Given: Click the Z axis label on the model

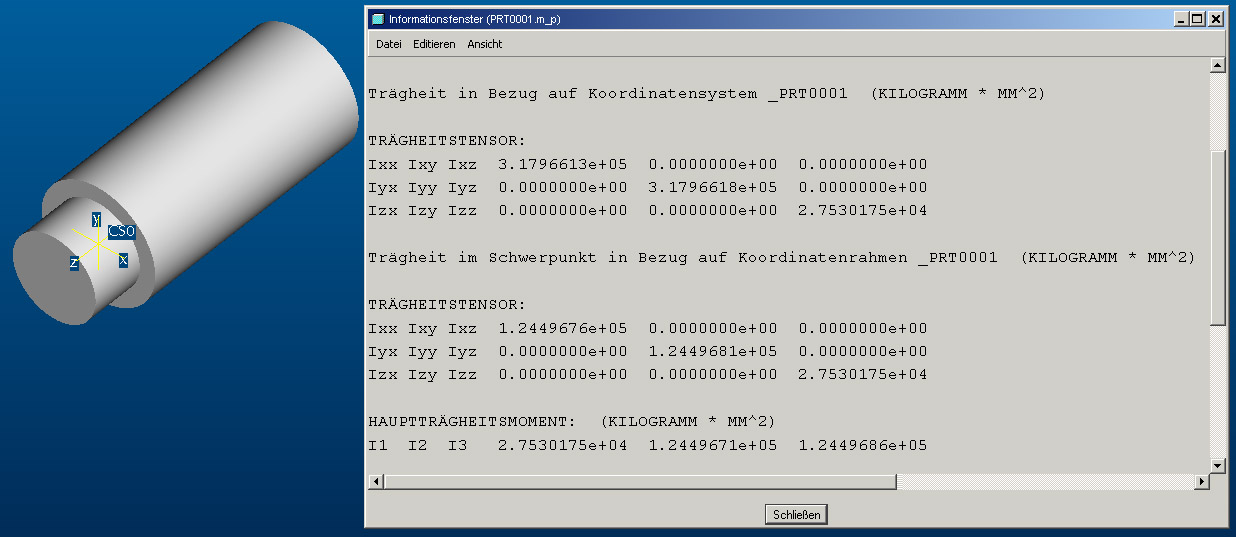Looking at the screenshot, I should [x=74, y=263].
